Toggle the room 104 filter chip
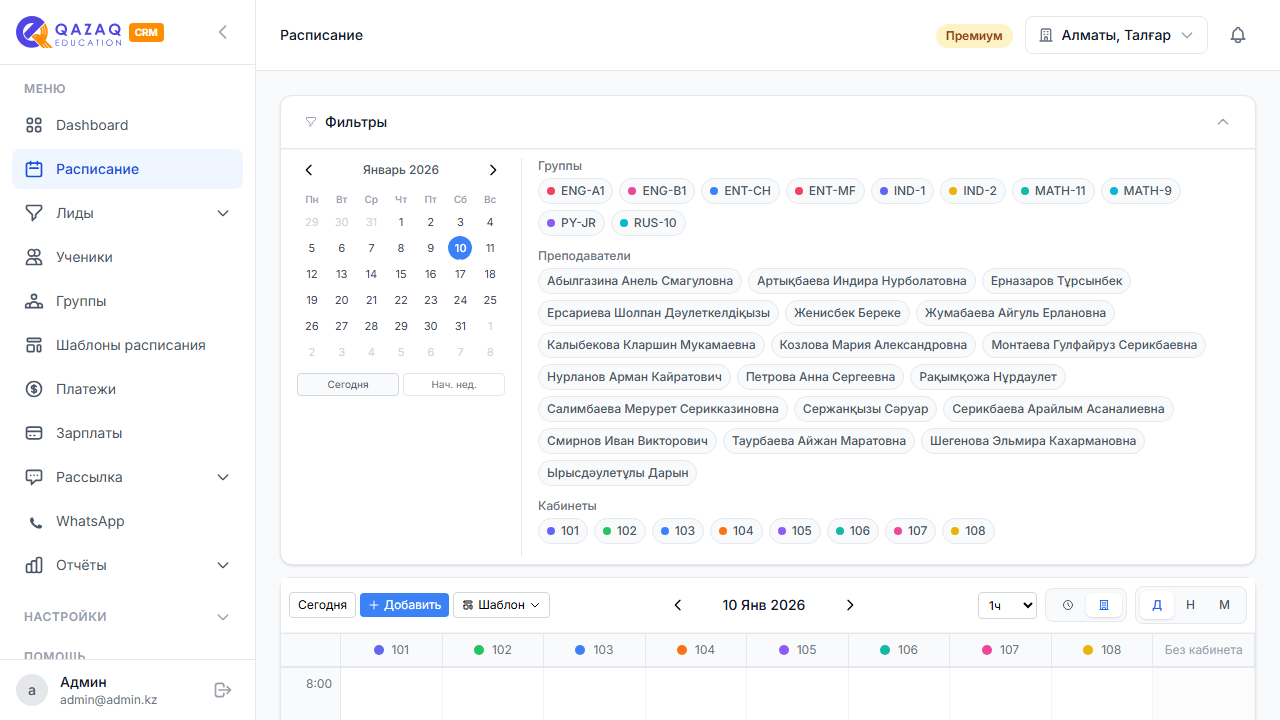Viewport: 1280px width, 720px height. (x=736, y=531)
